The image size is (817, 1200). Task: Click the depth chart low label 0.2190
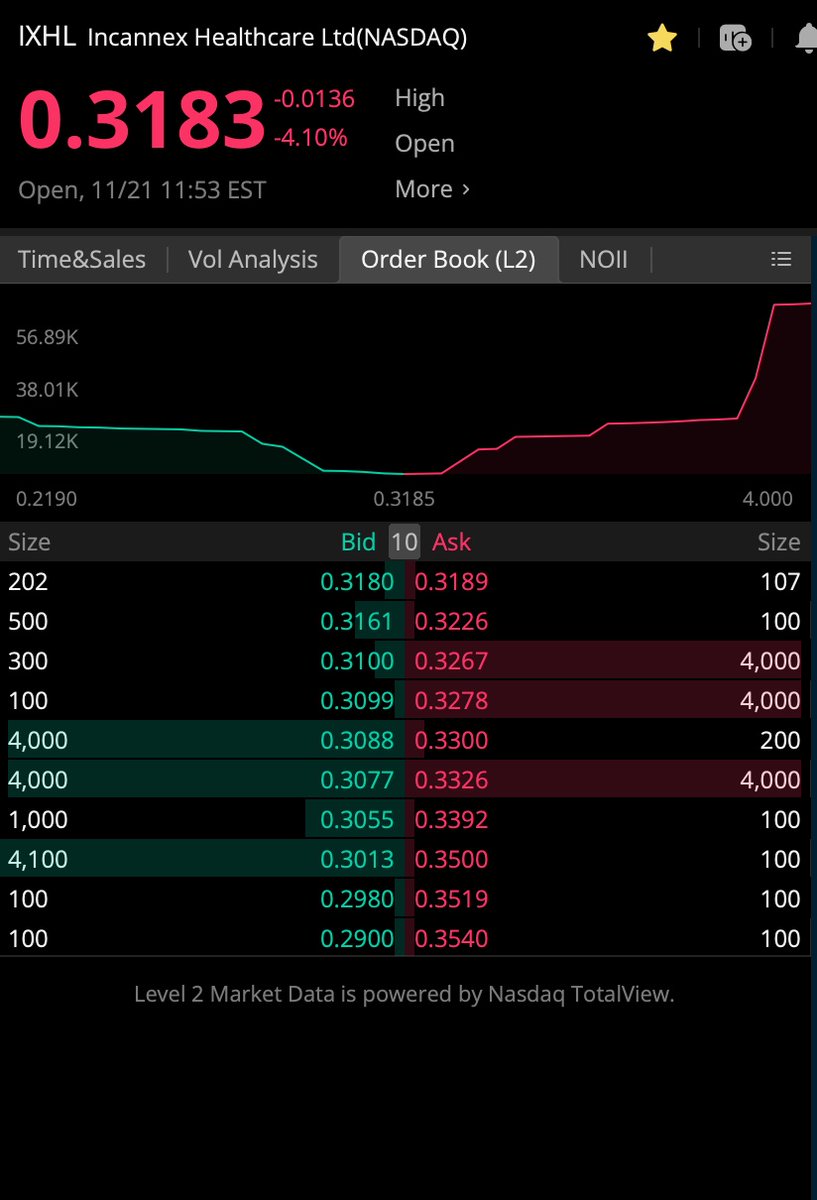tap(47, 498)
